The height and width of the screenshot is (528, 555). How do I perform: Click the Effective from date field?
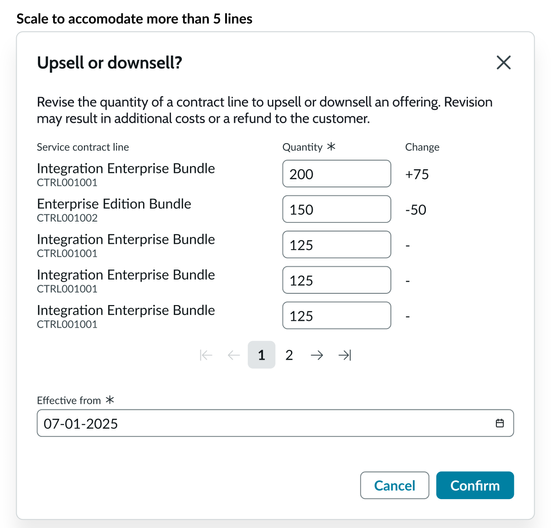coord(275,423)
